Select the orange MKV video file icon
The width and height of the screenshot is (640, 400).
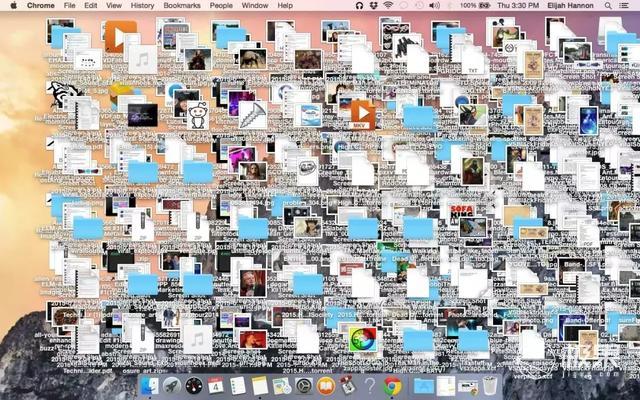[x=362, y=115]
